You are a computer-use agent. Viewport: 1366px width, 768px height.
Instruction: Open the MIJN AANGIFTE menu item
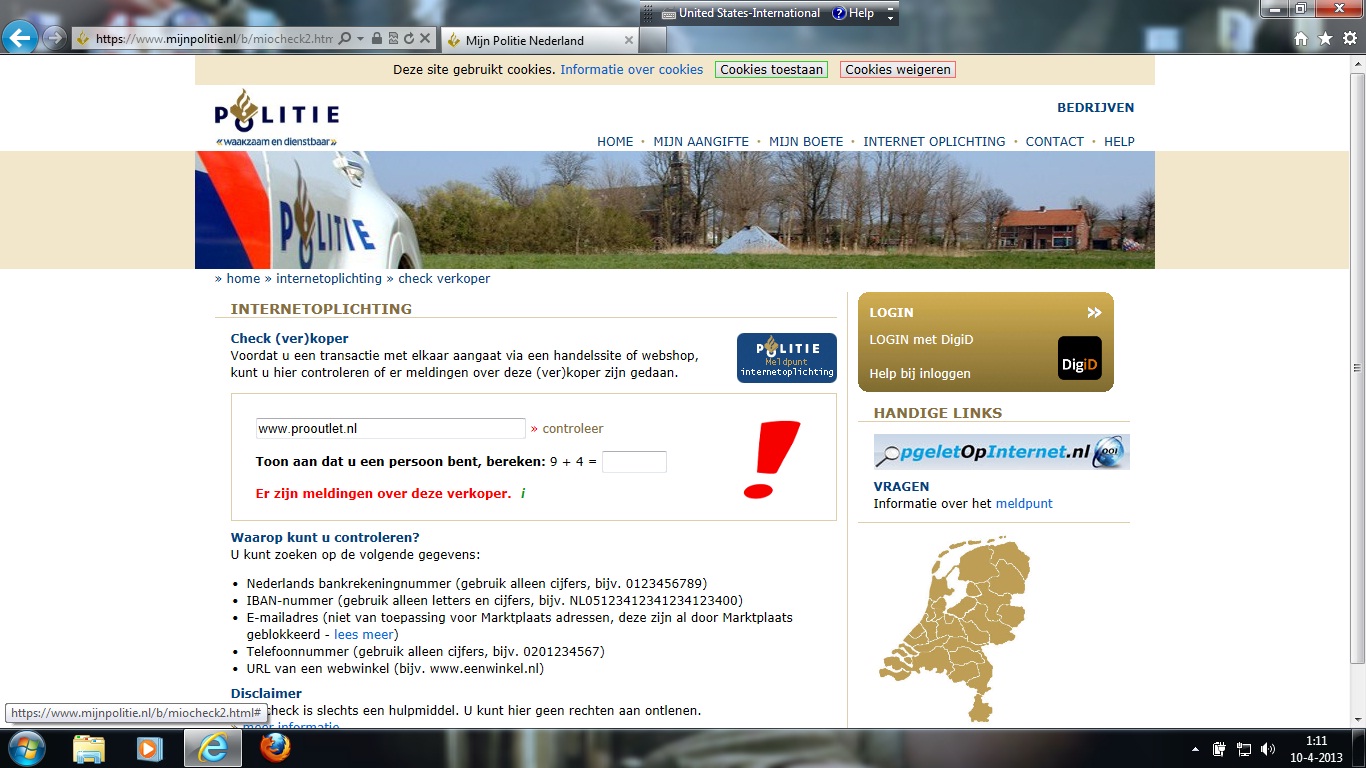(x=701, y=142)
